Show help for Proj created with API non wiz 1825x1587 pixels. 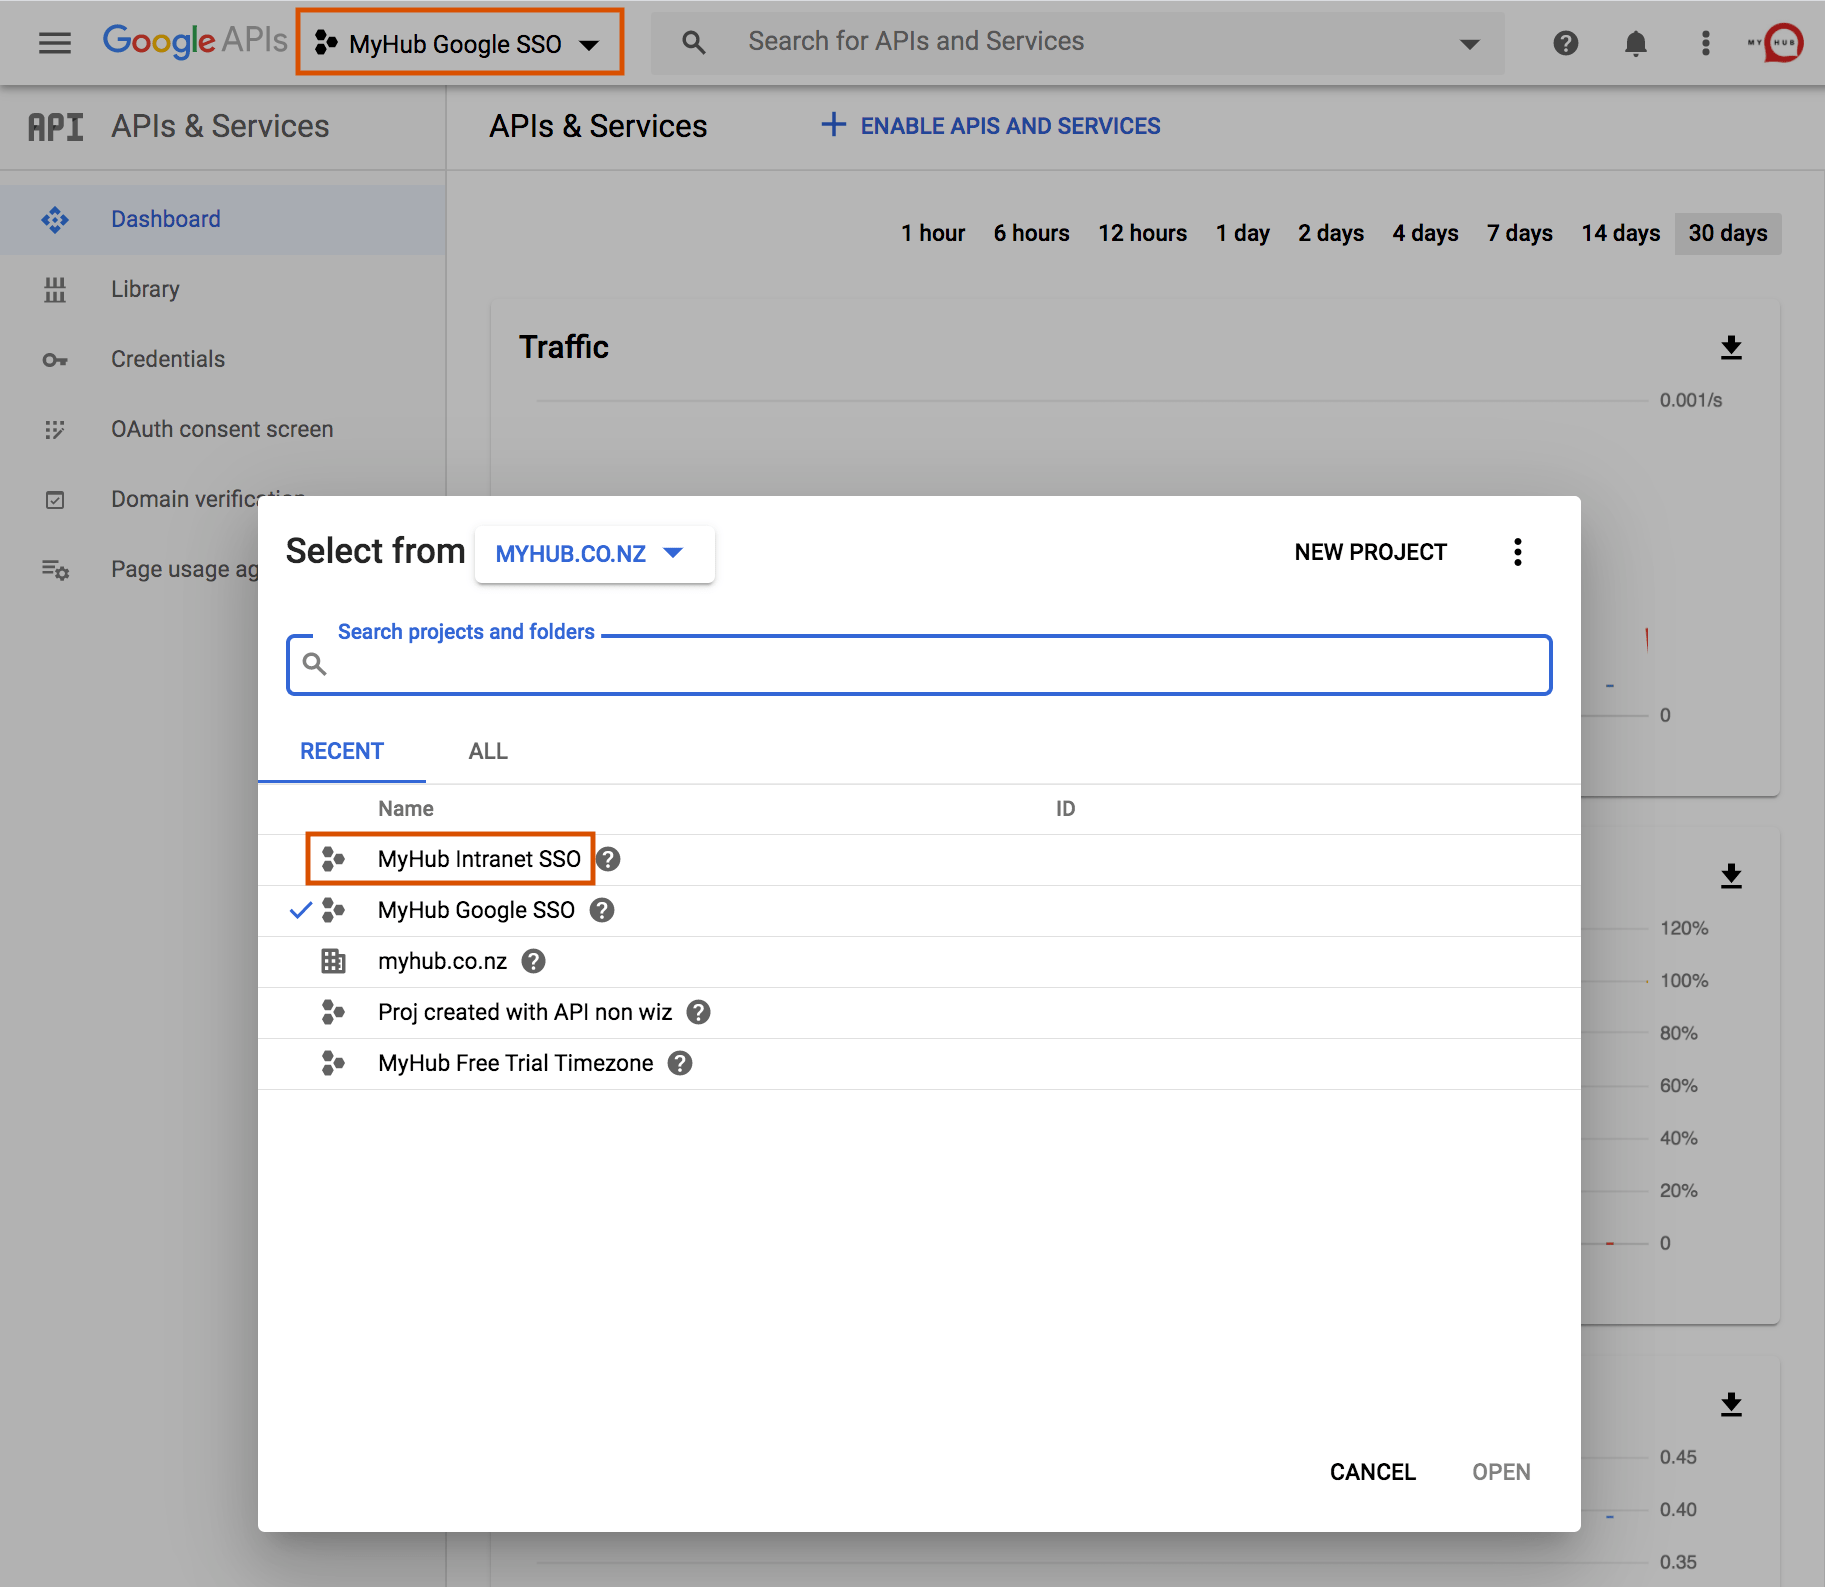699,1012
